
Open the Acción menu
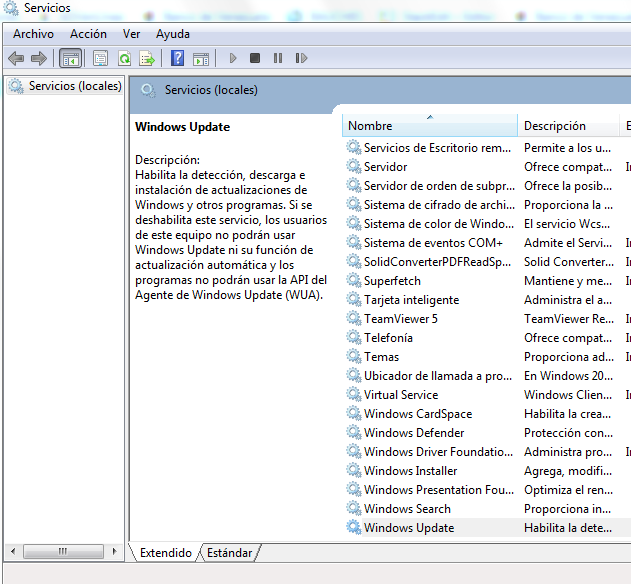click(x=88, y=34)
